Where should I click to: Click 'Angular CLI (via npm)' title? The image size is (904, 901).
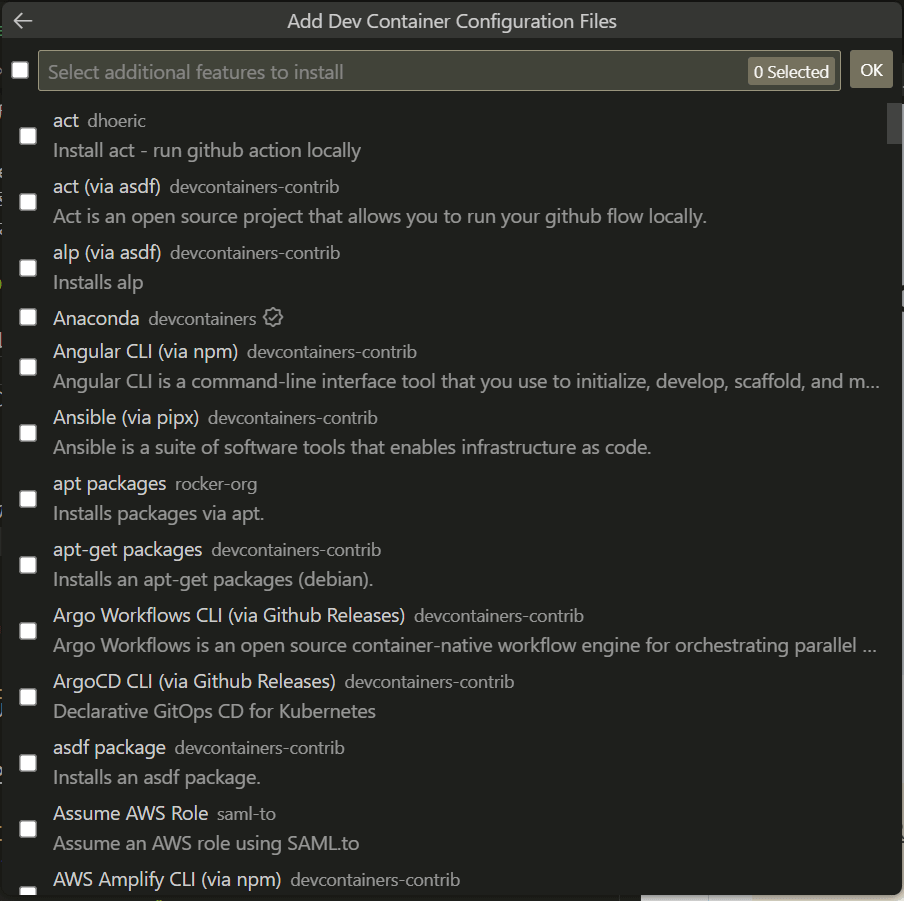(x=145, y=351)
